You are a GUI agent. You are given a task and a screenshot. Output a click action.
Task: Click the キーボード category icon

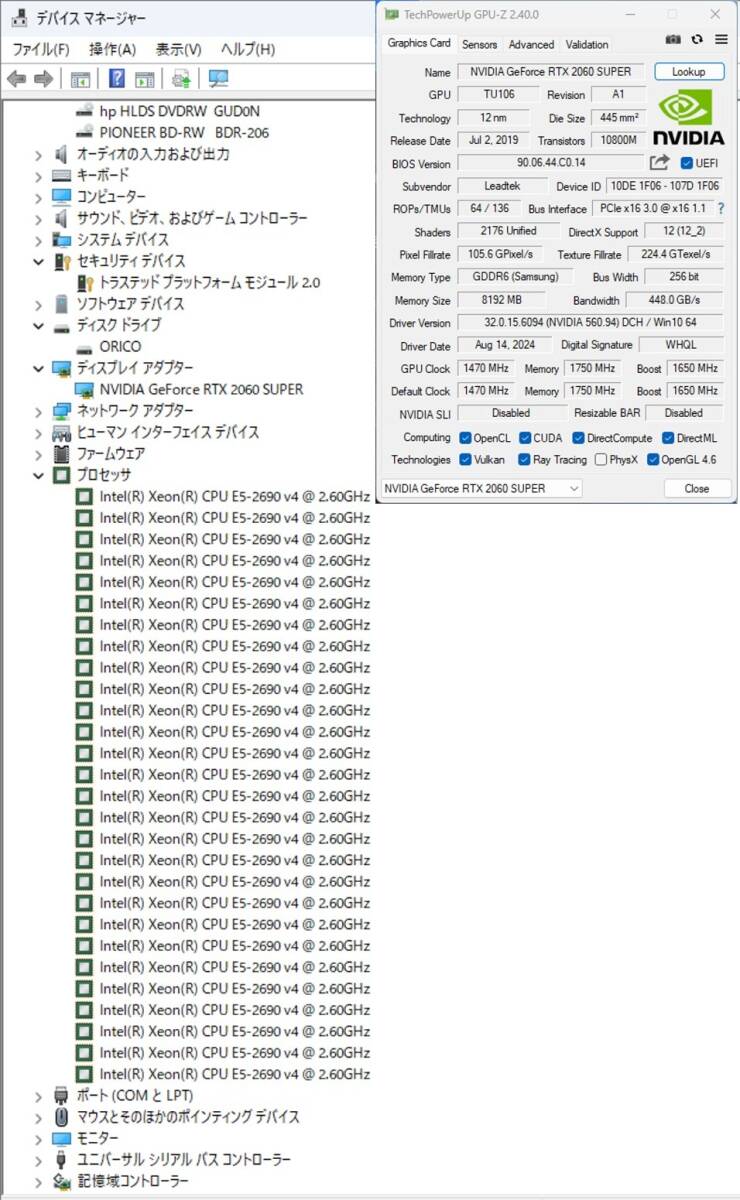pyautogui.click(x=62, y=175)
